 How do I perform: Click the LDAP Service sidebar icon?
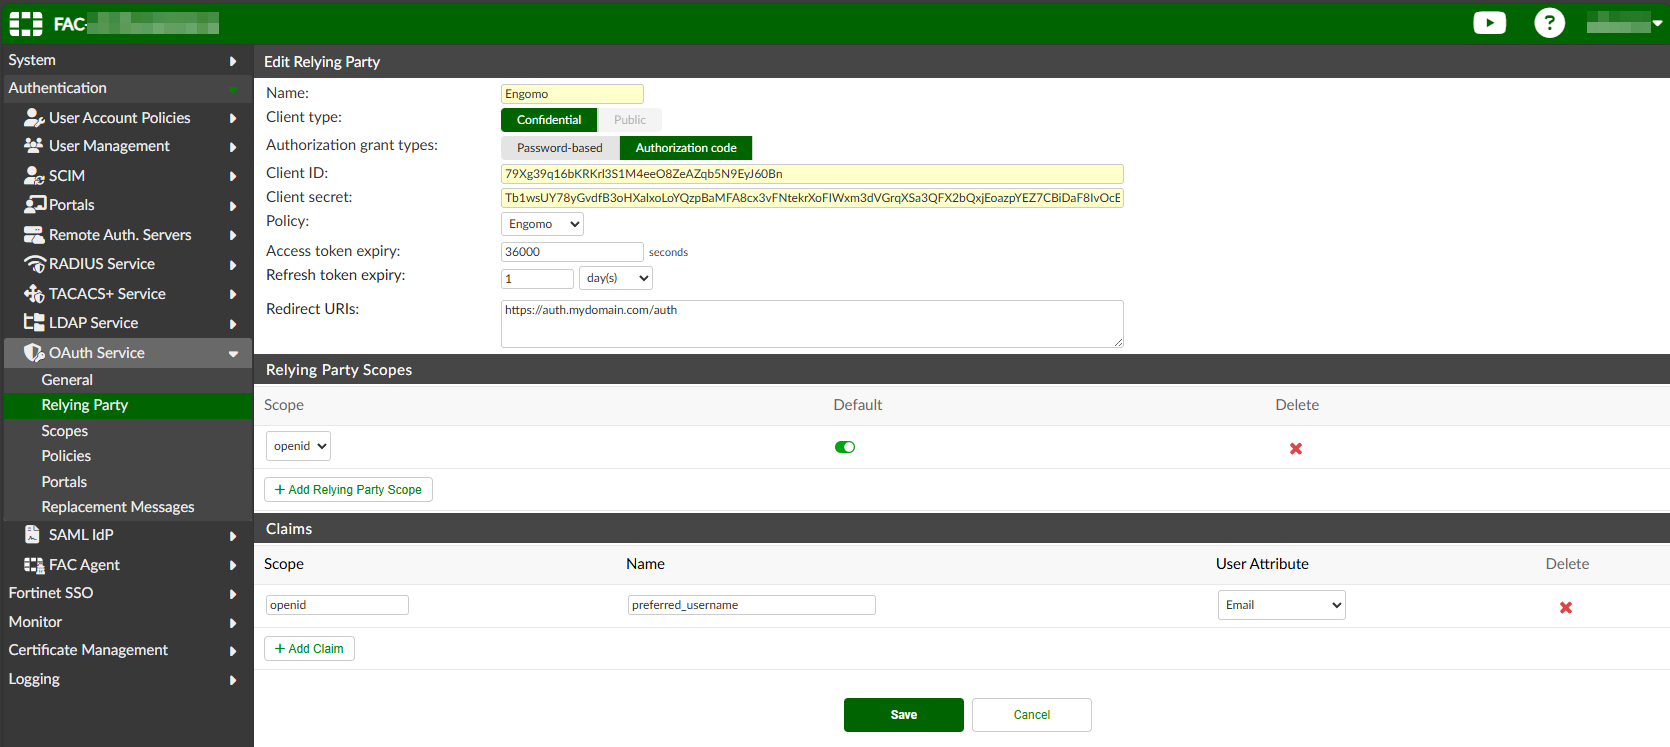click(34, 323)
